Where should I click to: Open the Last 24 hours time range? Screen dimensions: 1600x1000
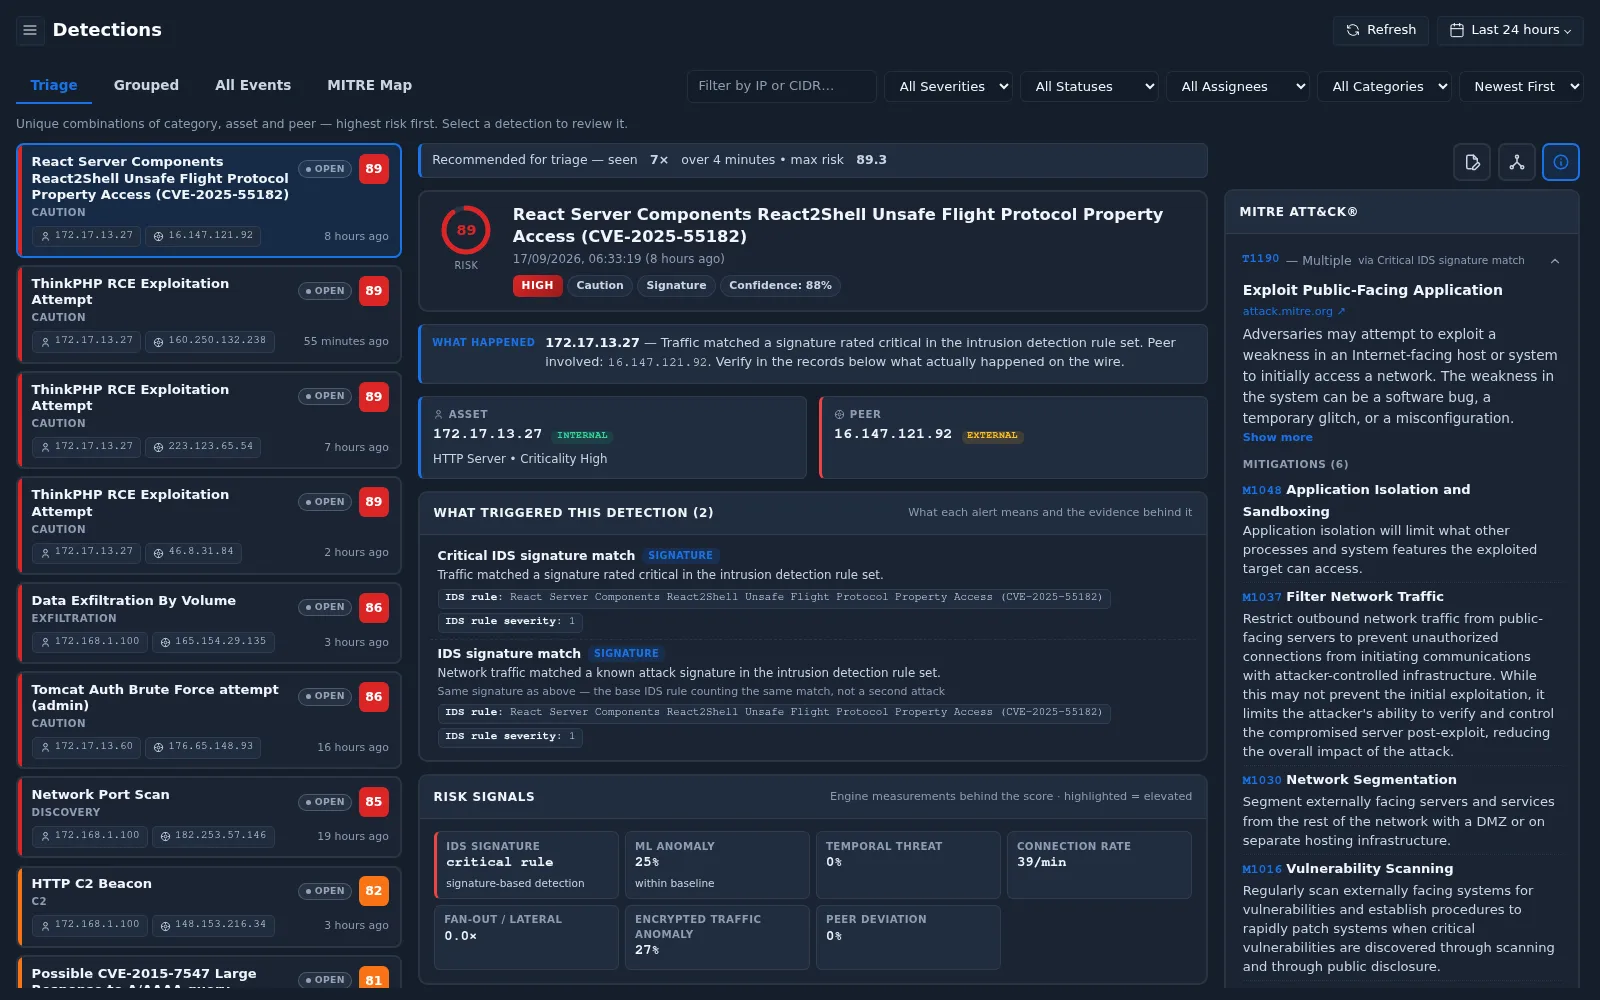pyautogui.click(x=1510, y=30)
